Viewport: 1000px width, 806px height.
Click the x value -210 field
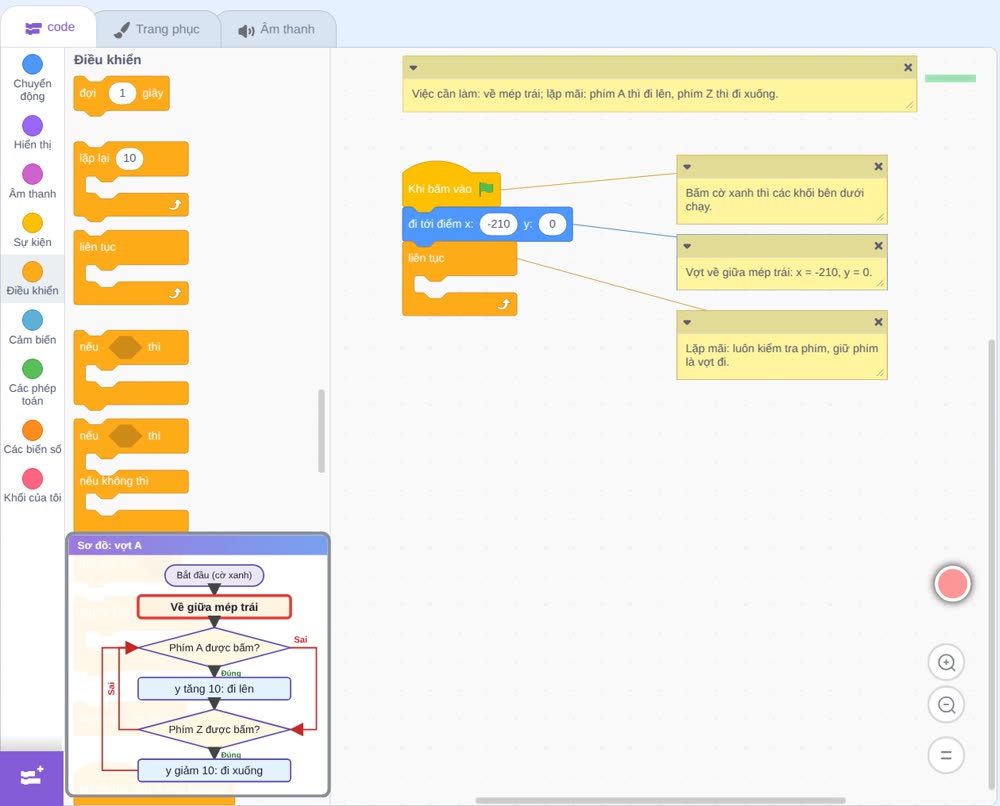498,224
